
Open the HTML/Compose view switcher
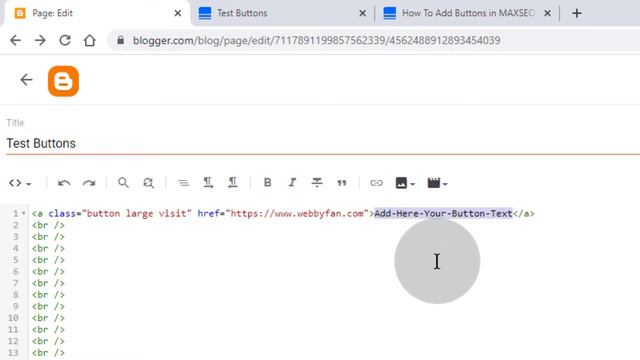point(20,183)
